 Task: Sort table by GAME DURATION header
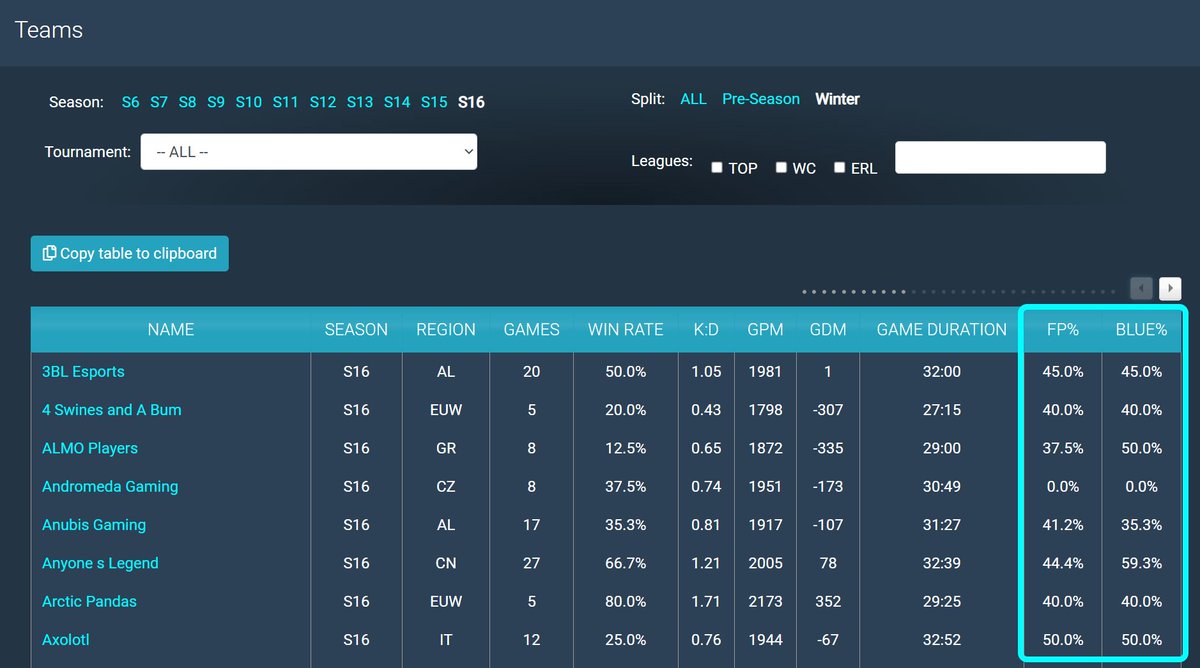pyautogui.click(x=942, y=330)
